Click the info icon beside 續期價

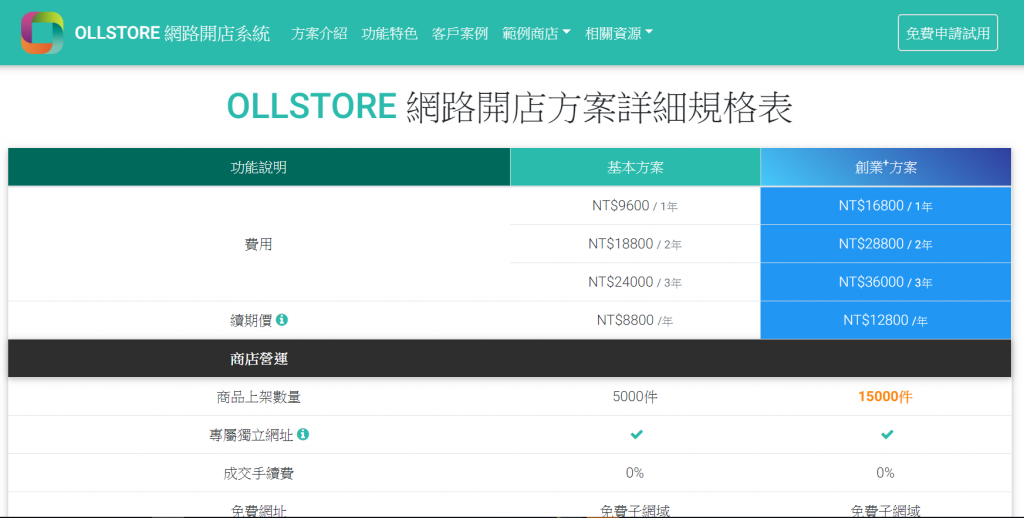tap(281, 319)
